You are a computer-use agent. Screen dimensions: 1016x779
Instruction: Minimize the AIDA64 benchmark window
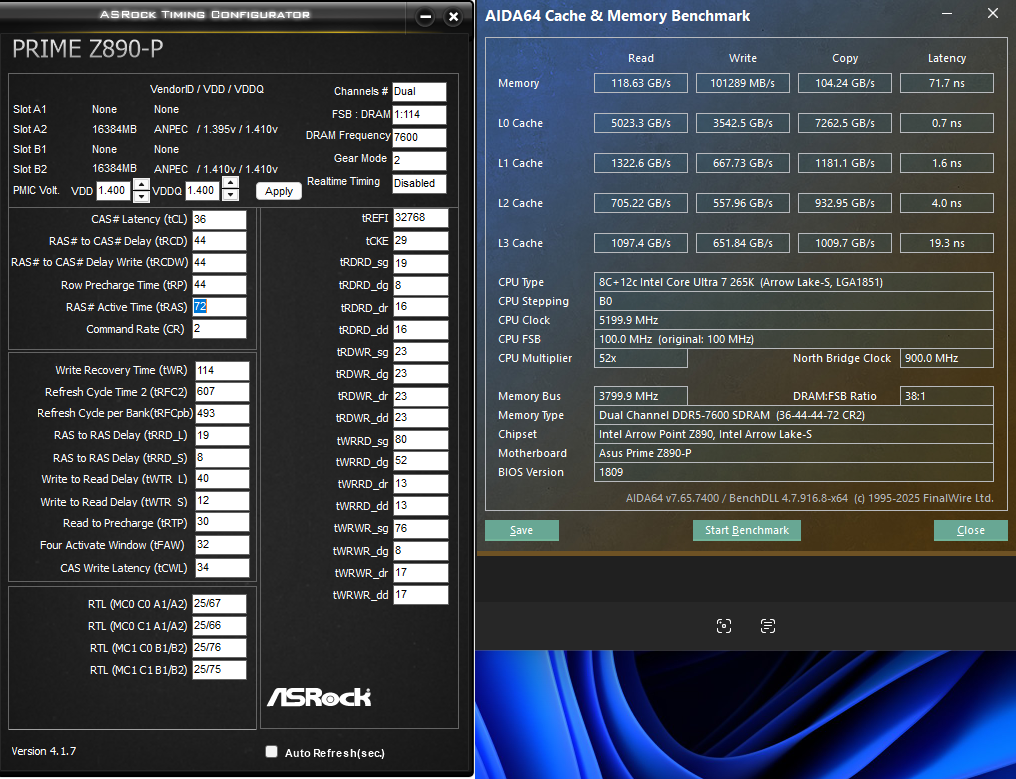(x=947, y=14)
